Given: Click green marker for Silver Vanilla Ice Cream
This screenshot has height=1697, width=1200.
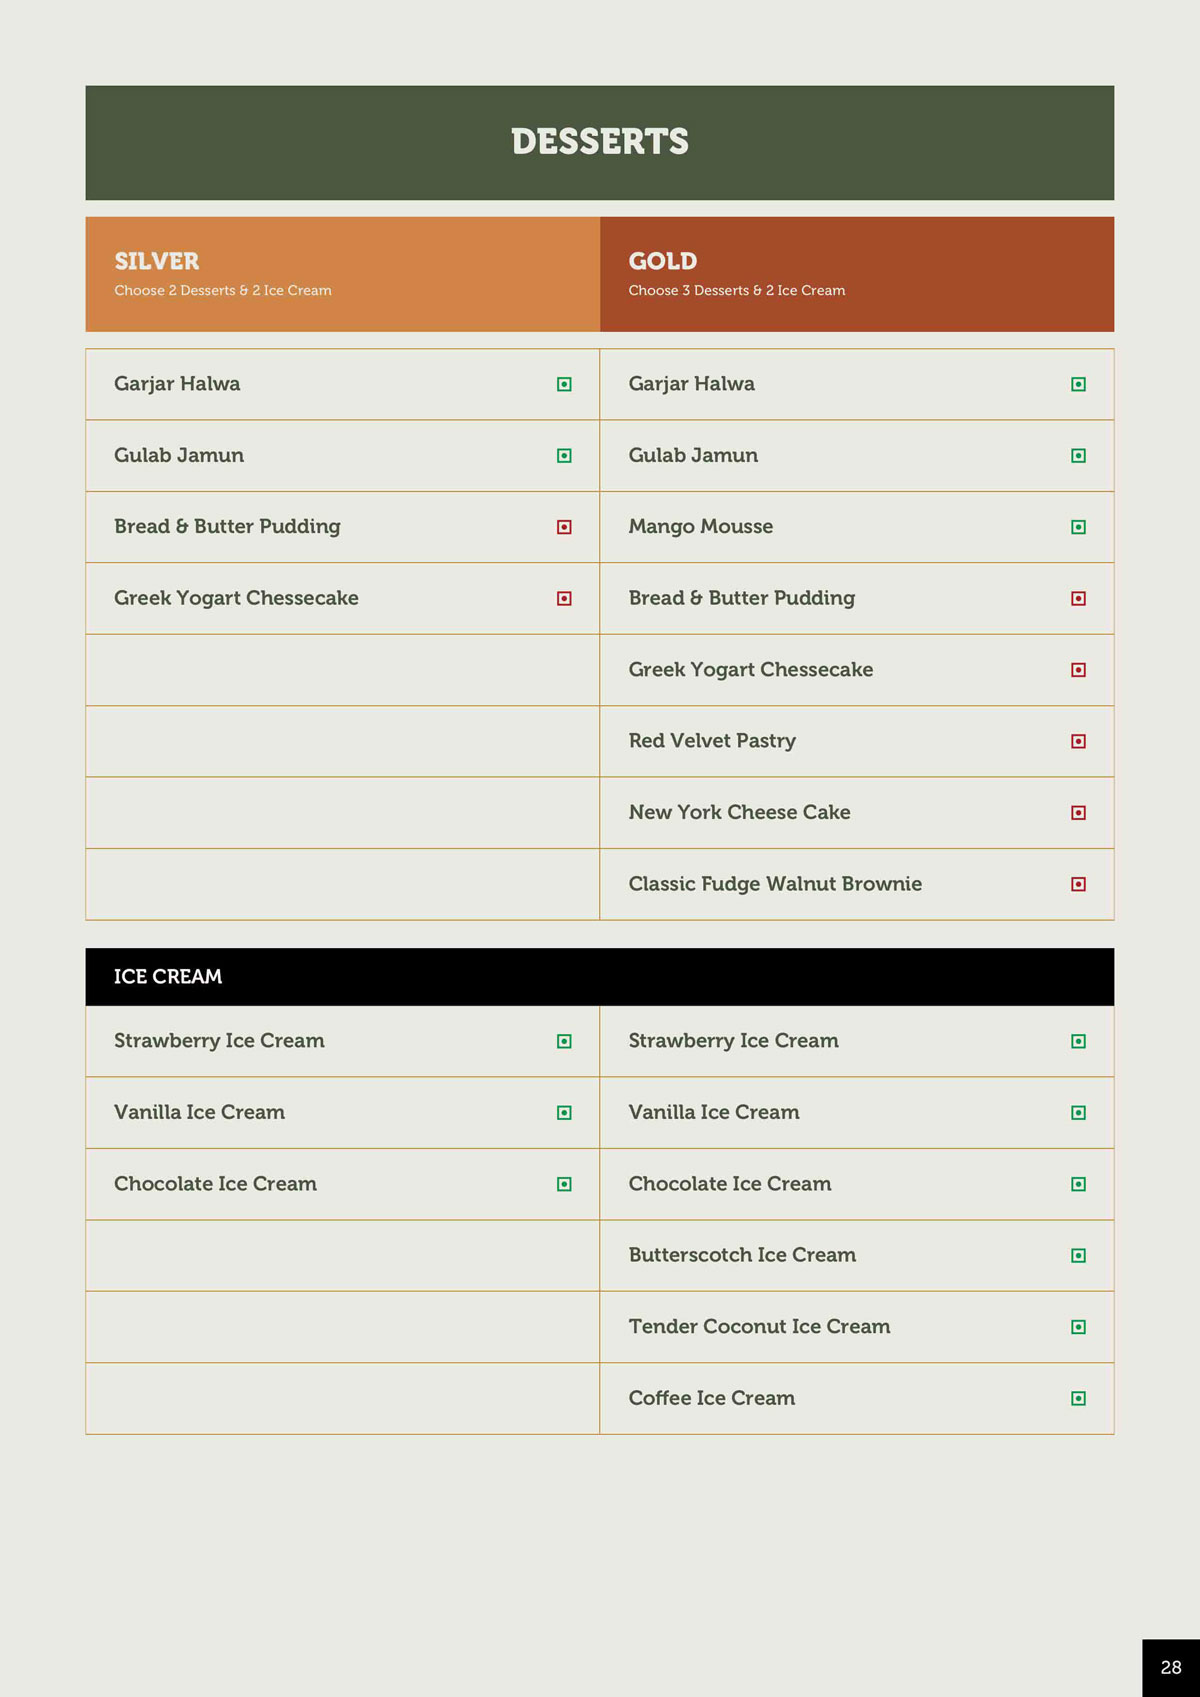Looking at the screenshot, I should [564, 1113].
